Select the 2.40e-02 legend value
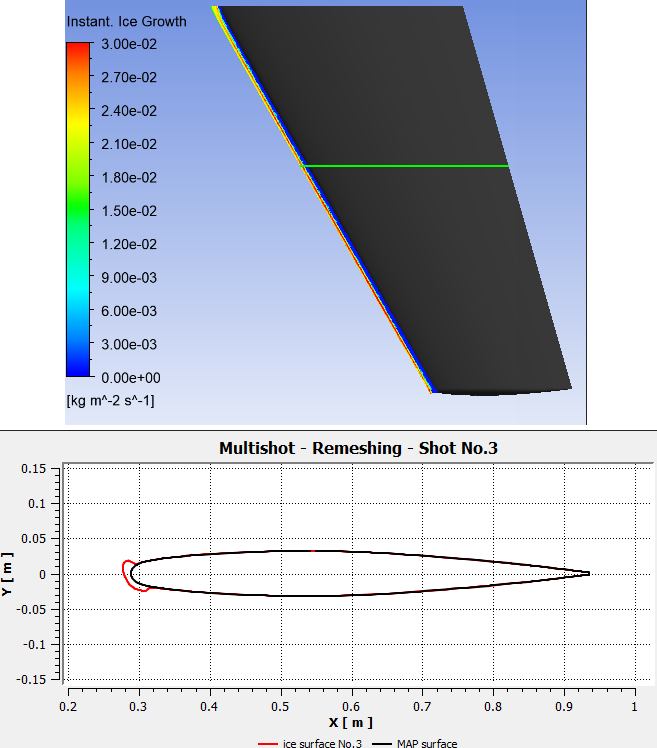This screenshot has height=748, width=657. tap(129, 111)
